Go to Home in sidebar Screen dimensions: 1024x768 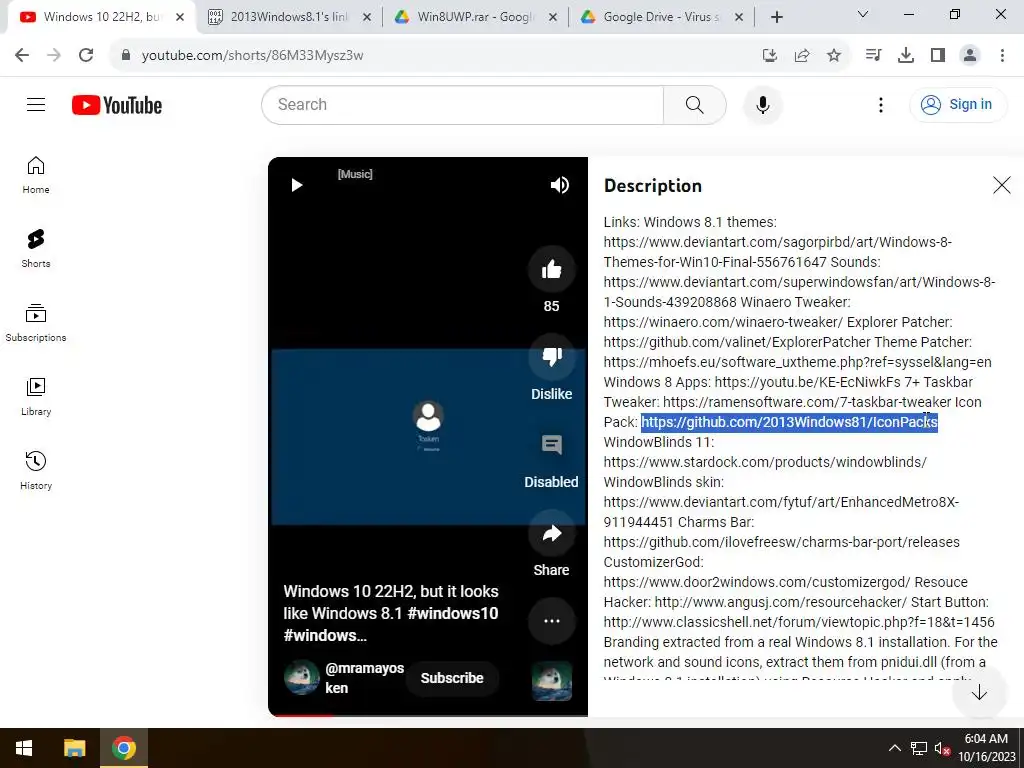[36, 175]
